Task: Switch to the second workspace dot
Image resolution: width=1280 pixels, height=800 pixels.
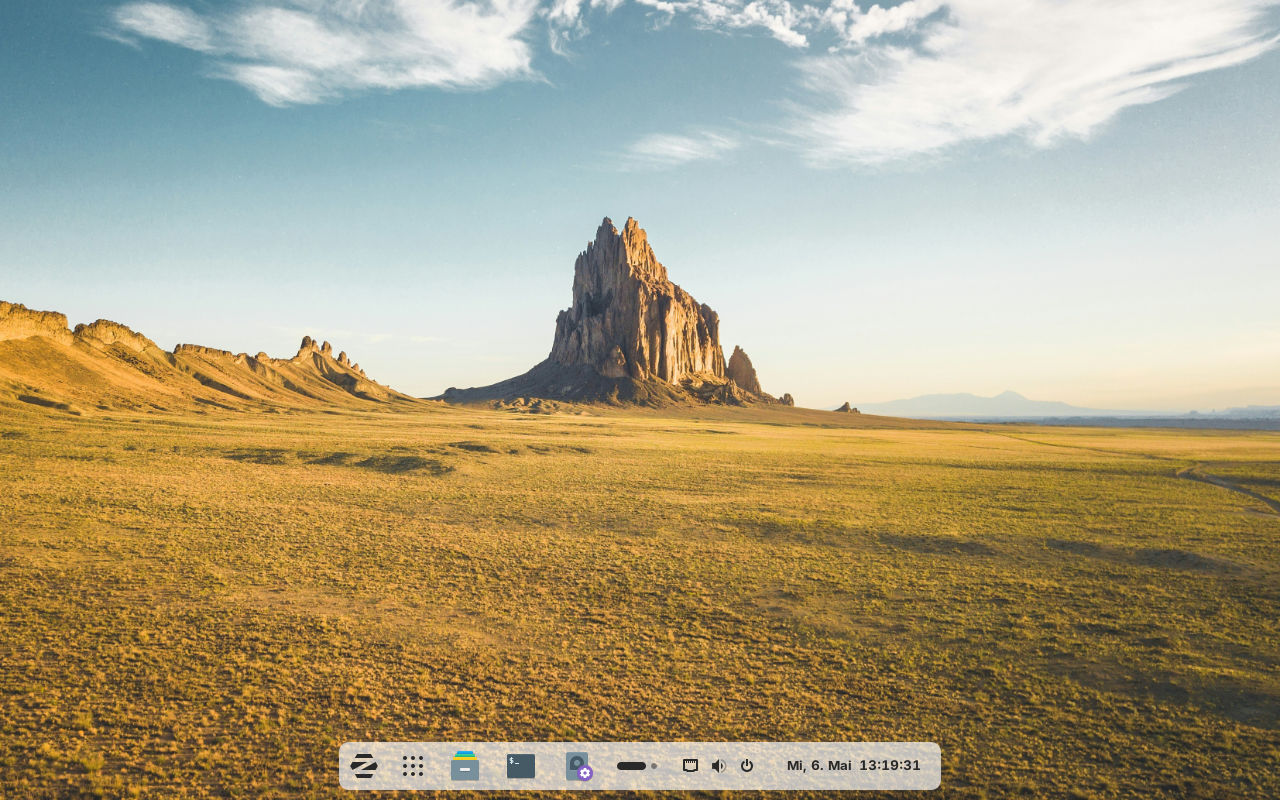Action: coord(654,766)
